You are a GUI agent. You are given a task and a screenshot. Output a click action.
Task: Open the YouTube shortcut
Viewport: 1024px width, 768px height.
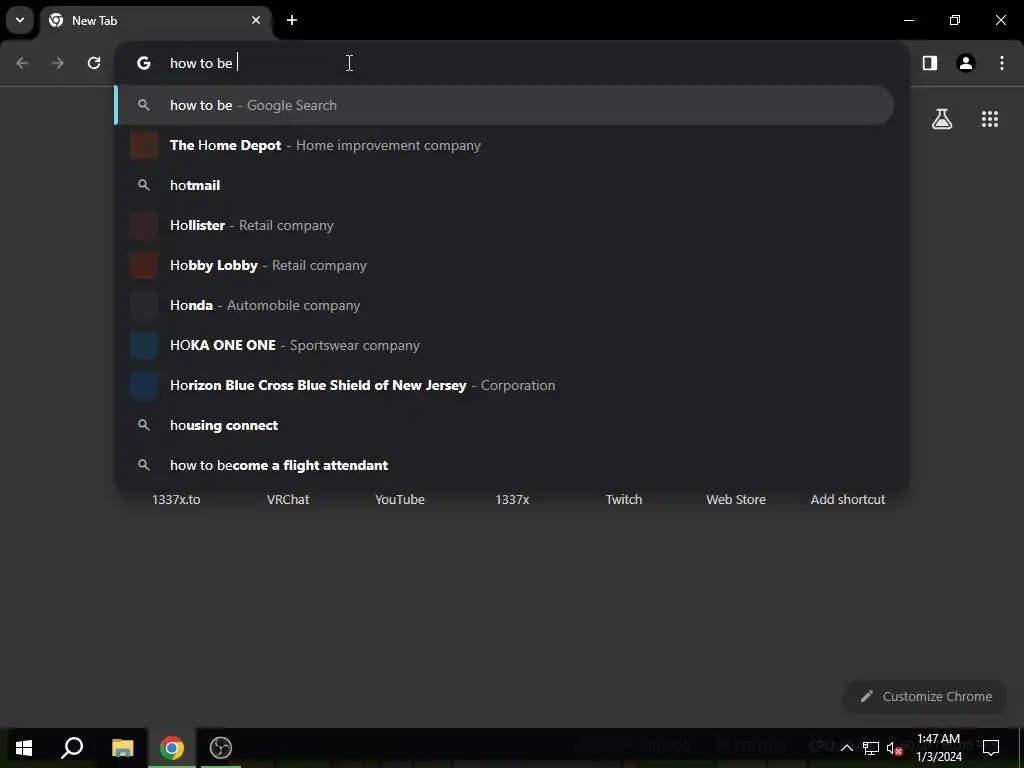(400, 500)
